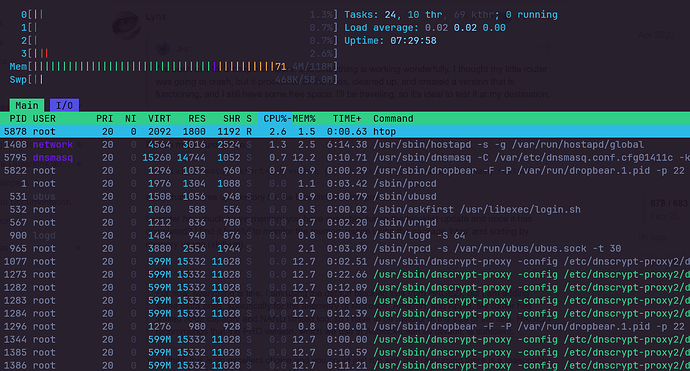Select dnscrypt-proxy thread row PID 1386
Image resolution: width=690 pixels, height=371 pixels.
click(x=345, y=365)
